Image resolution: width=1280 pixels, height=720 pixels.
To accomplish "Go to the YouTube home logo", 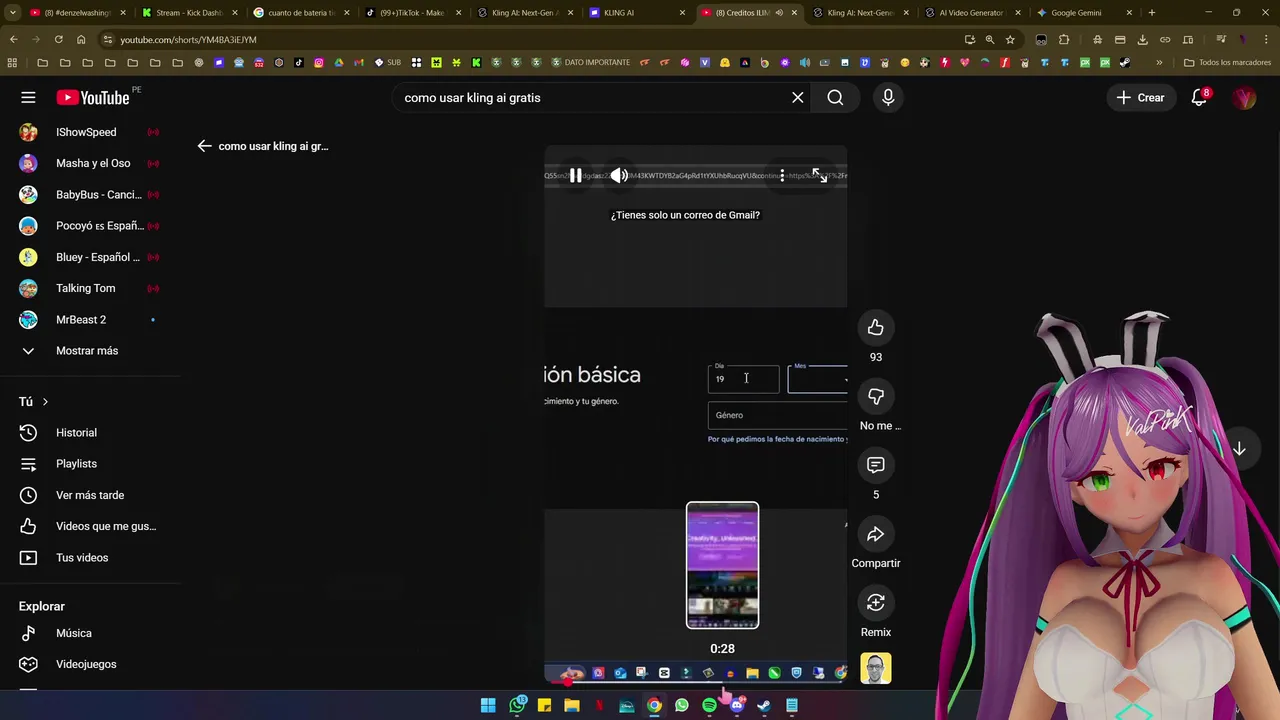I will [93, 97].
